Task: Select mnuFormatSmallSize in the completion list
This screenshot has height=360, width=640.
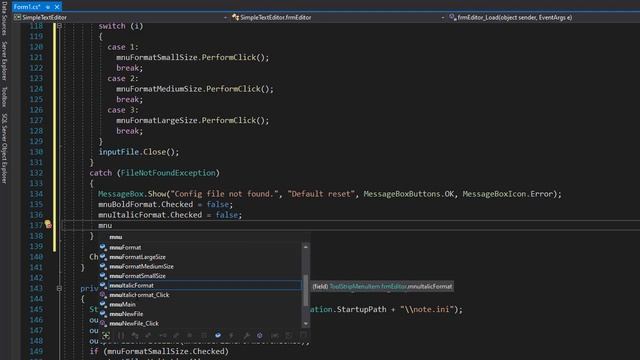Action: pos(200,276)
